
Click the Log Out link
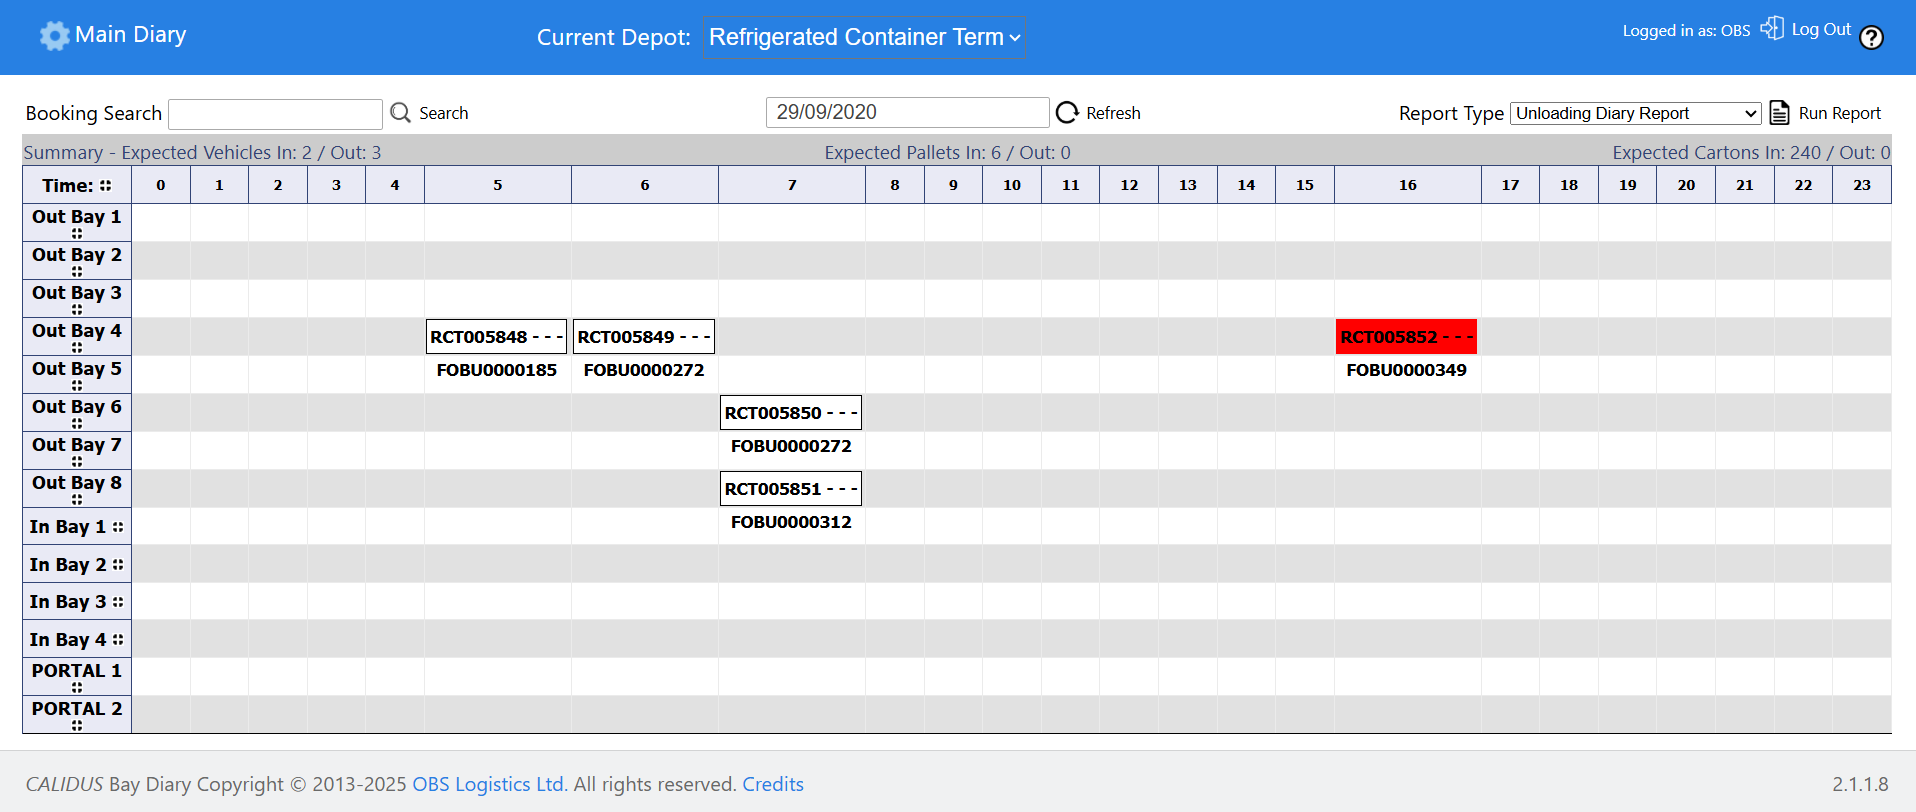pos(1821,29)
